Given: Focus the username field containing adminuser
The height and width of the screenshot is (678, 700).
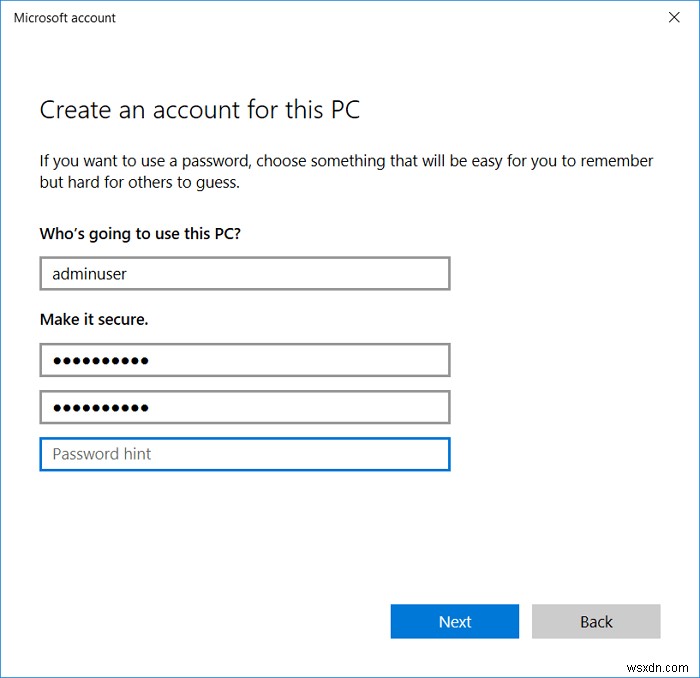Looking at the screenshot, I should point(300,273).
